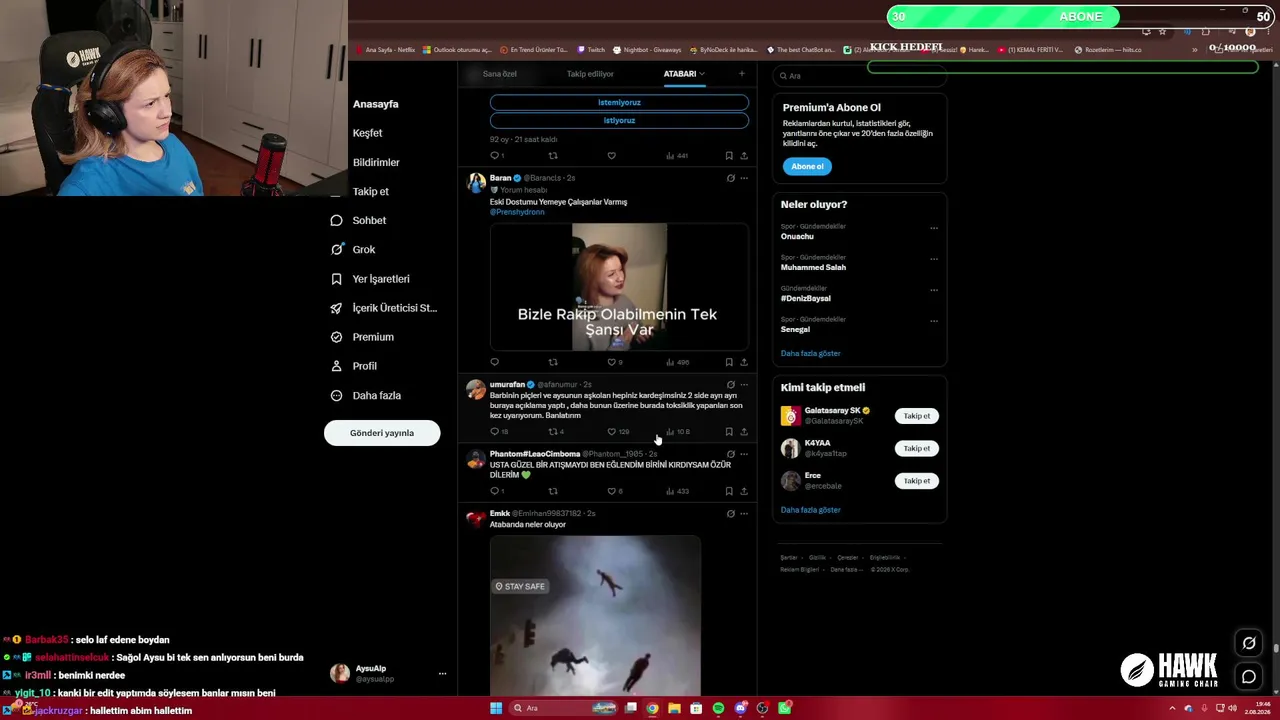Viewport: 1280px width, 720px height.
Task: Reply to Baran's post
Action: 494,362
